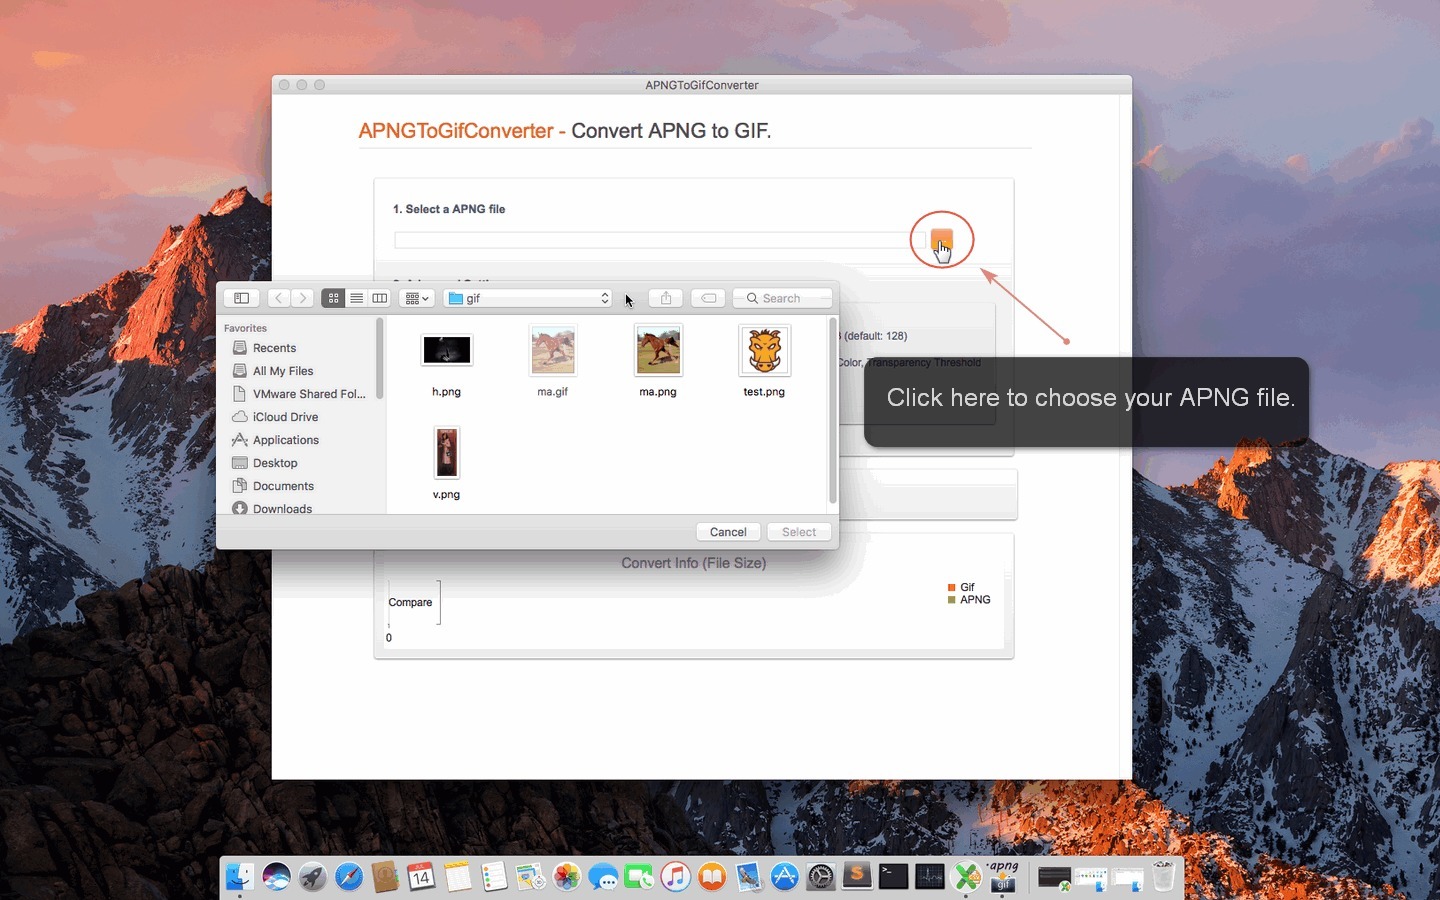This screenshot has width=1440, height=900.
Task: Click the sidebar scrollbar
Action: [380, 358]
